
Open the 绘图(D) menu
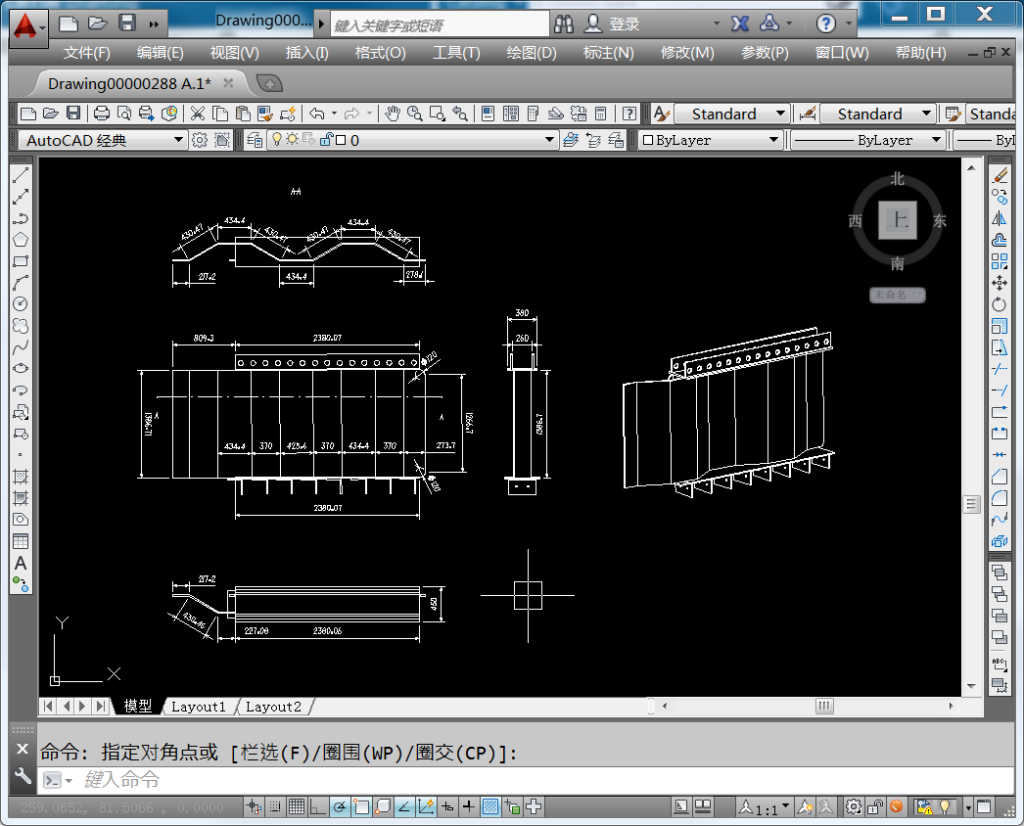point(531,53)
